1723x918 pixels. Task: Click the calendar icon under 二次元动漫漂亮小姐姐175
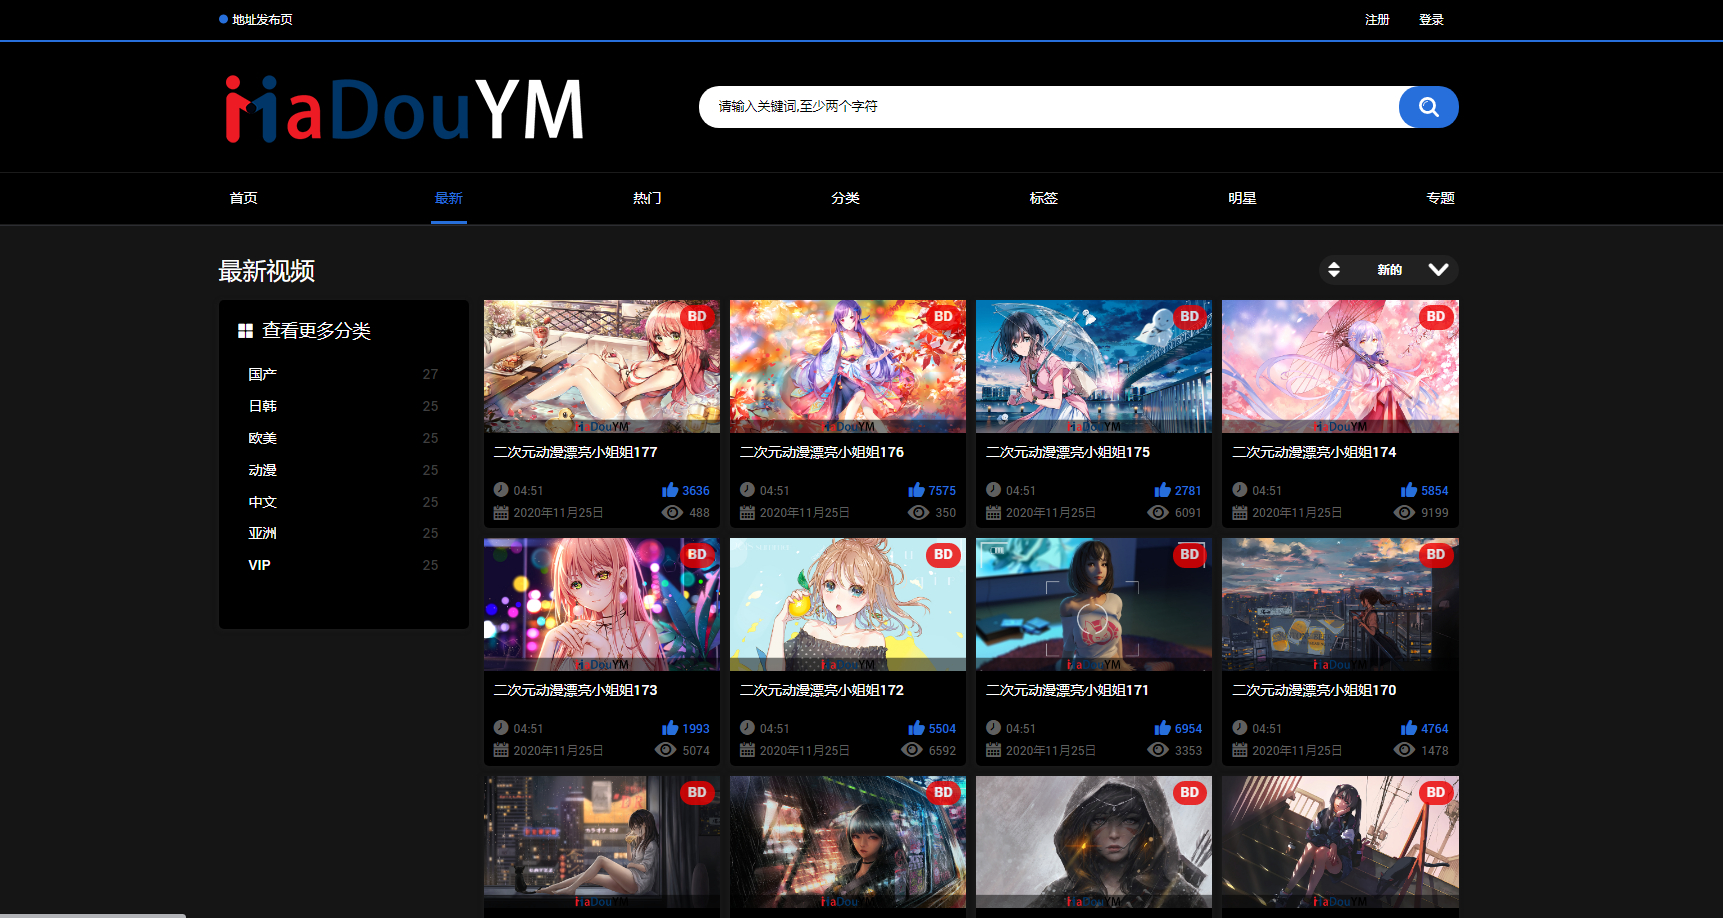pyautogui.click(x=993, y=512)
